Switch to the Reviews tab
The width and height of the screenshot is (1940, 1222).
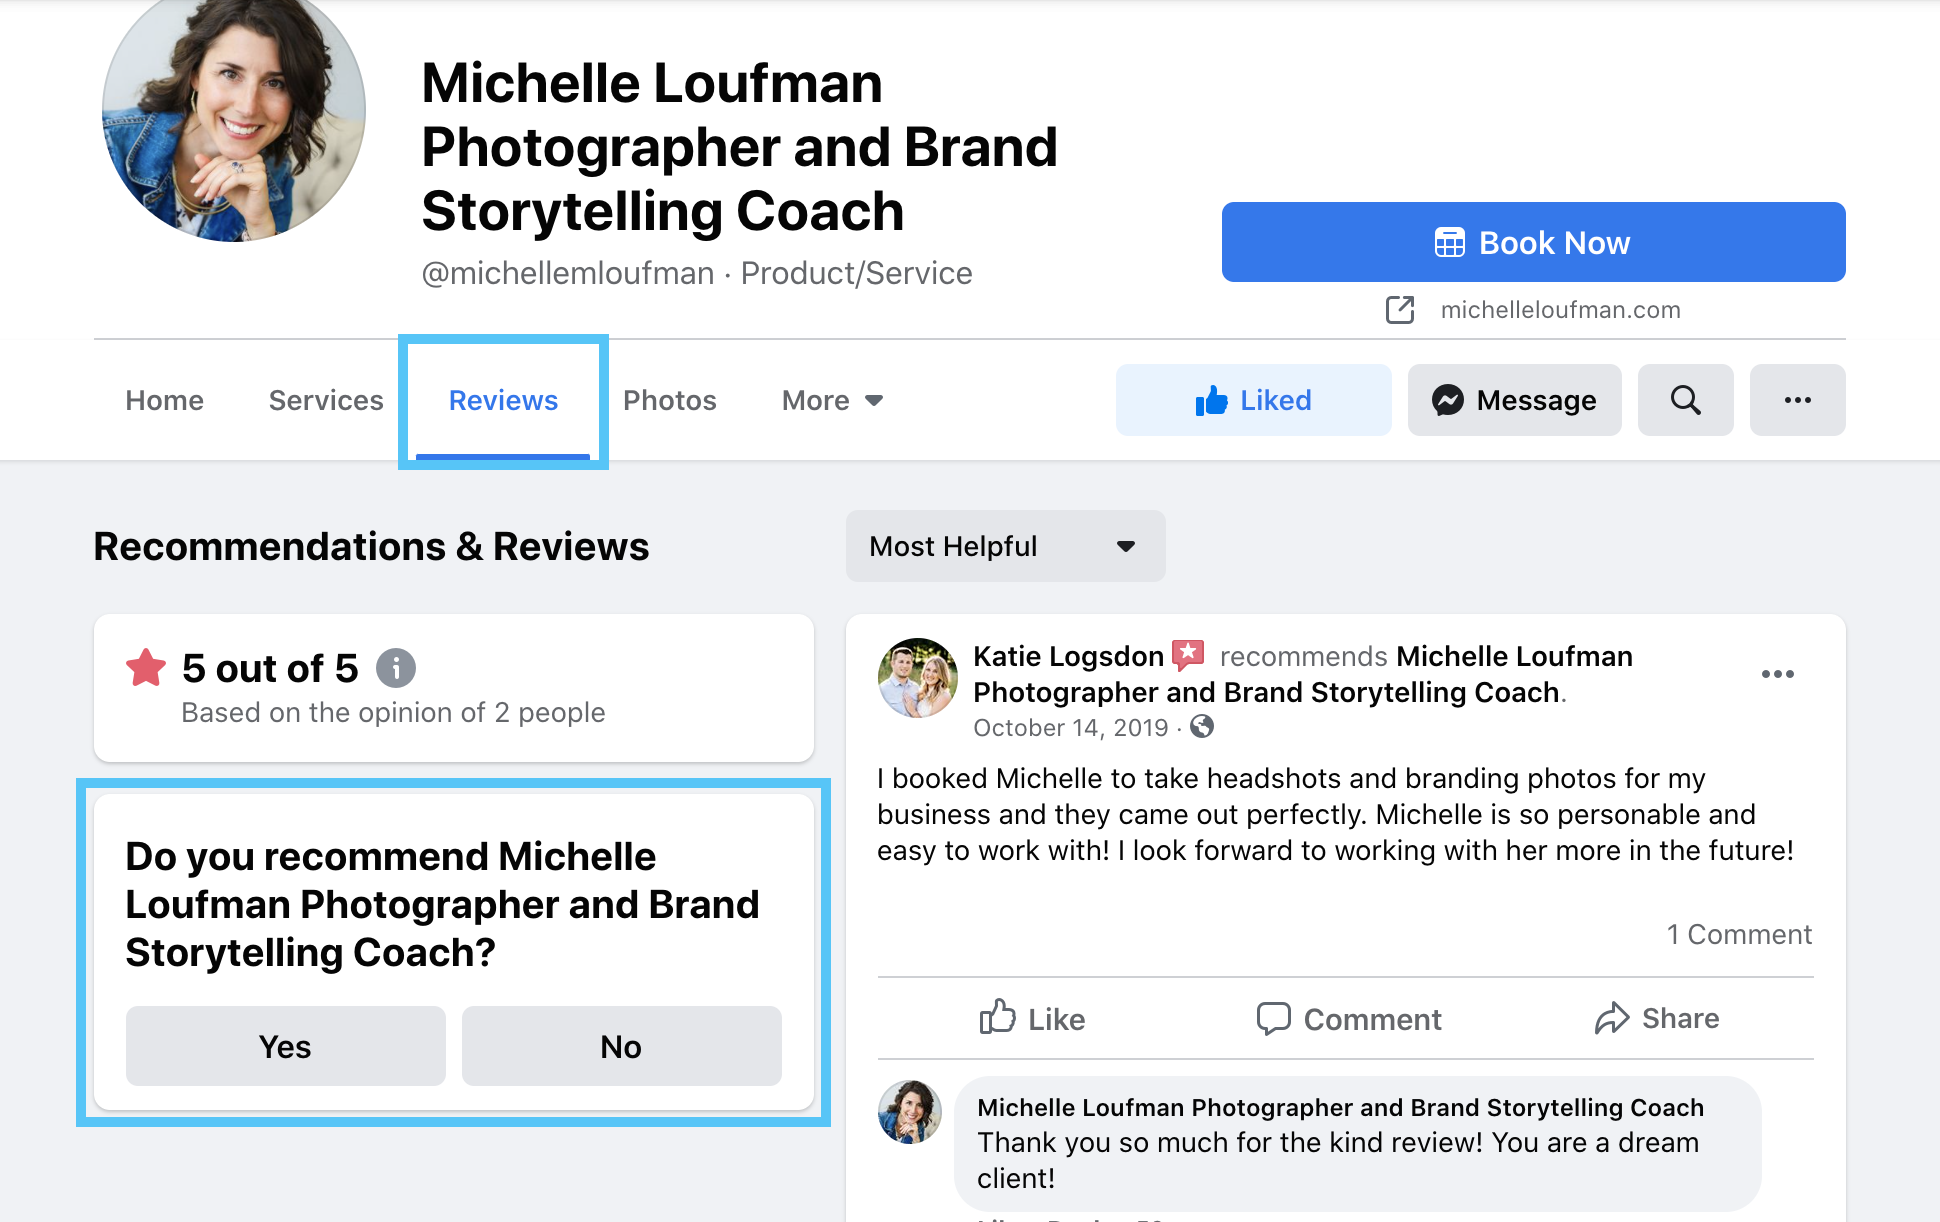pos(503,400)
